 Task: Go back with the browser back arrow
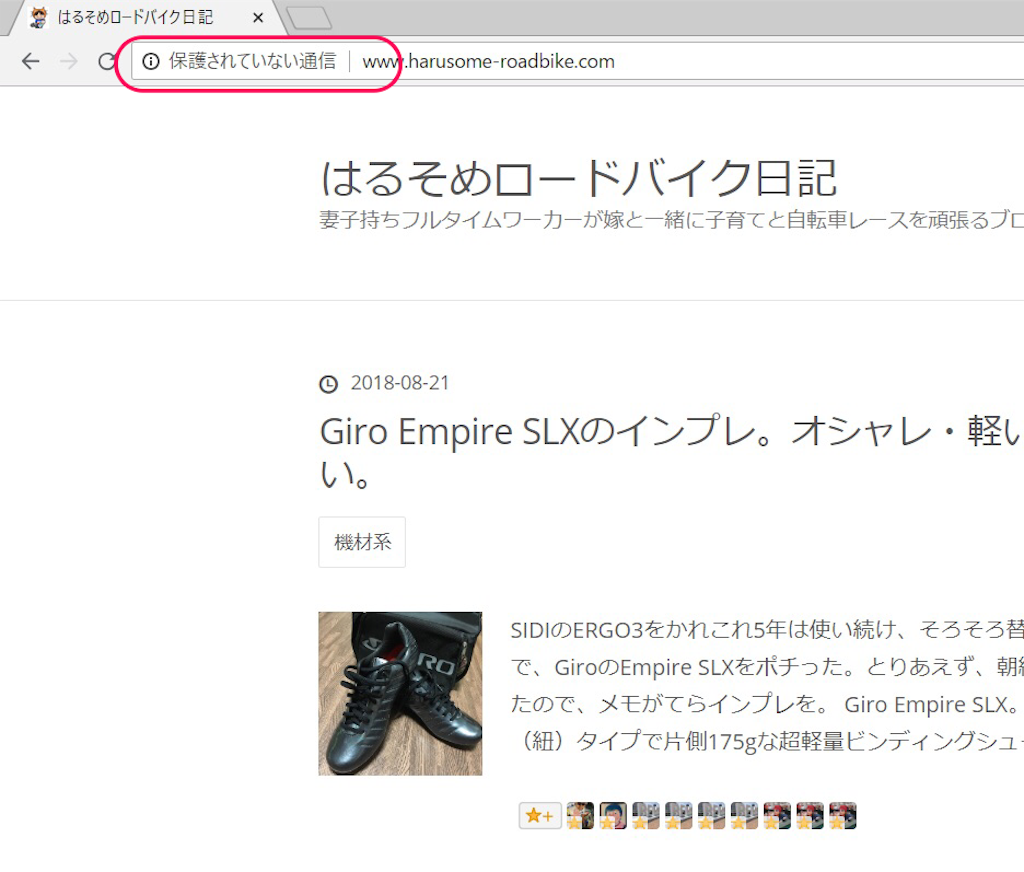click(x=31, y=61)
